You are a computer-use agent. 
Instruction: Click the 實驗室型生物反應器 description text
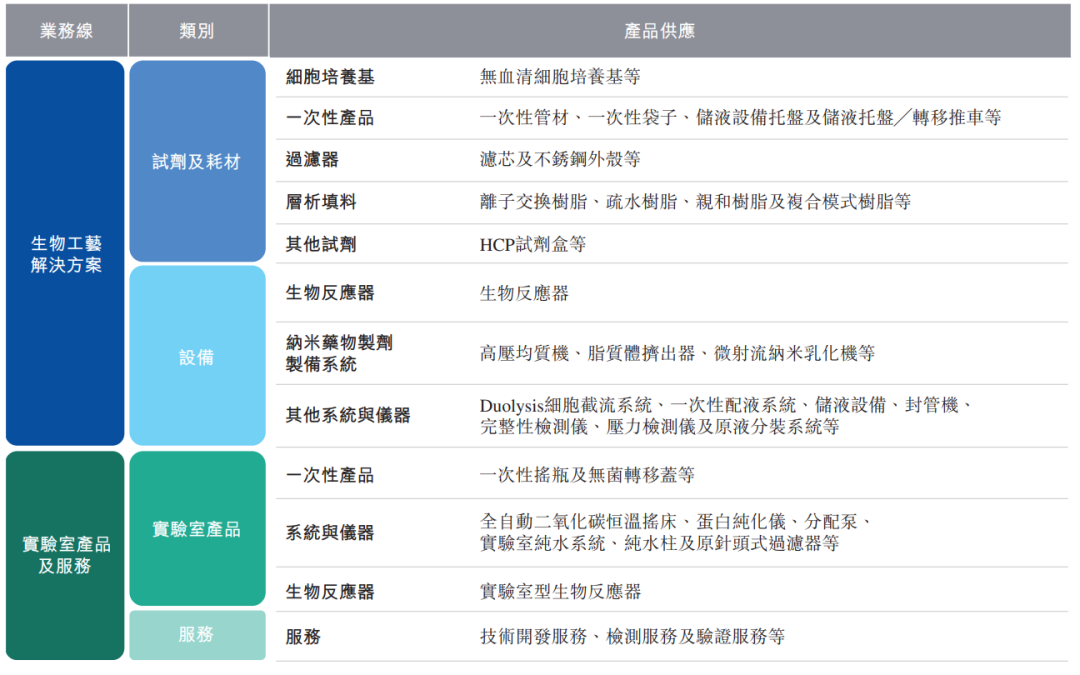click(x=561, y=591)
